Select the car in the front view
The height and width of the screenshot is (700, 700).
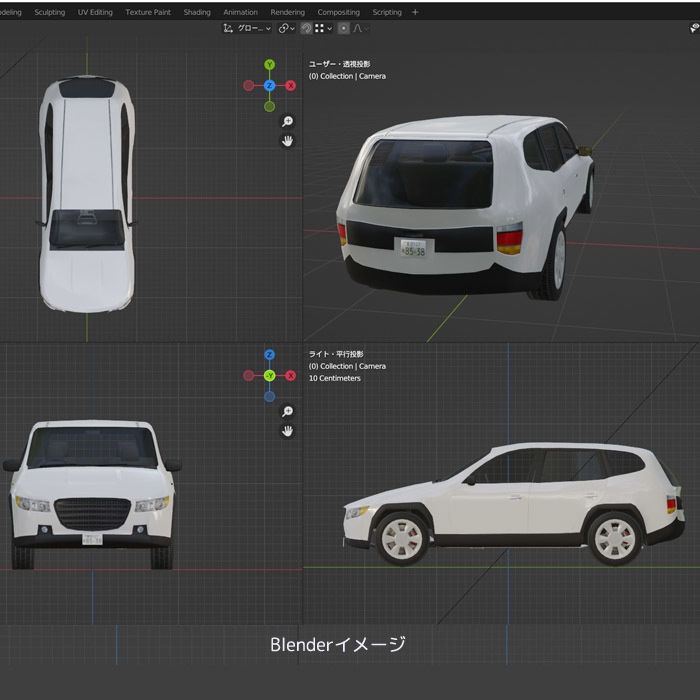pos(92,494)
